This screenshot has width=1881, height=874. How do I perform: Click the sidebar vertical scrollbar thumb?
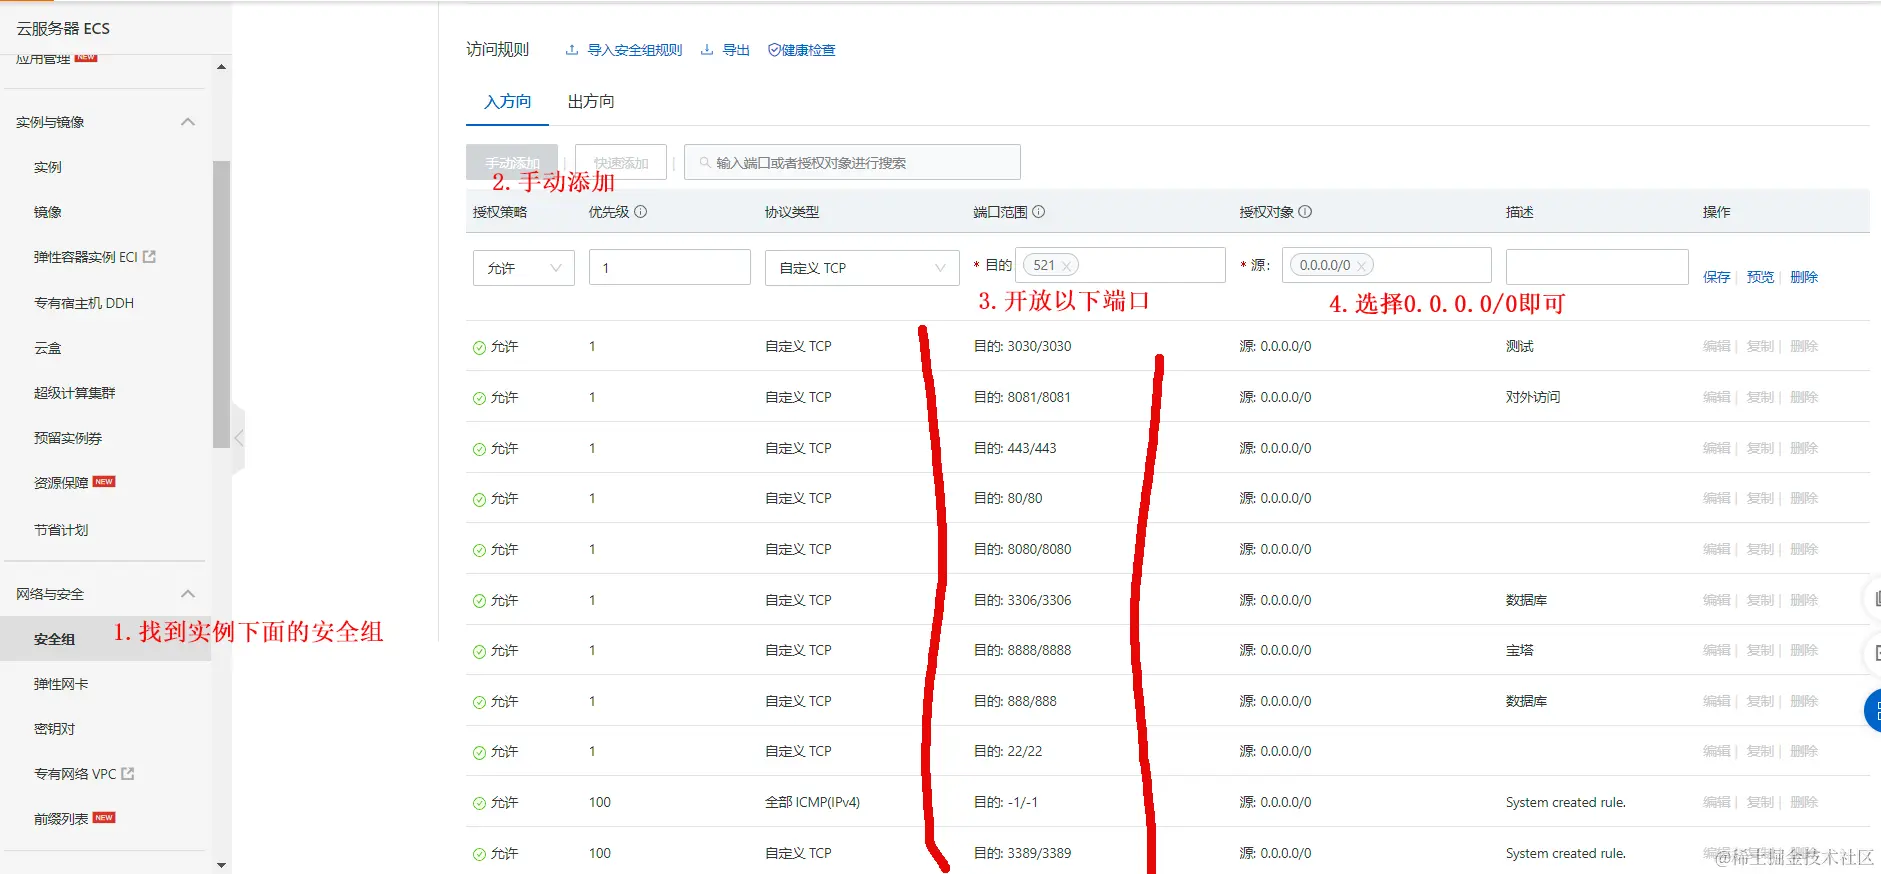(x=221, y=305)
